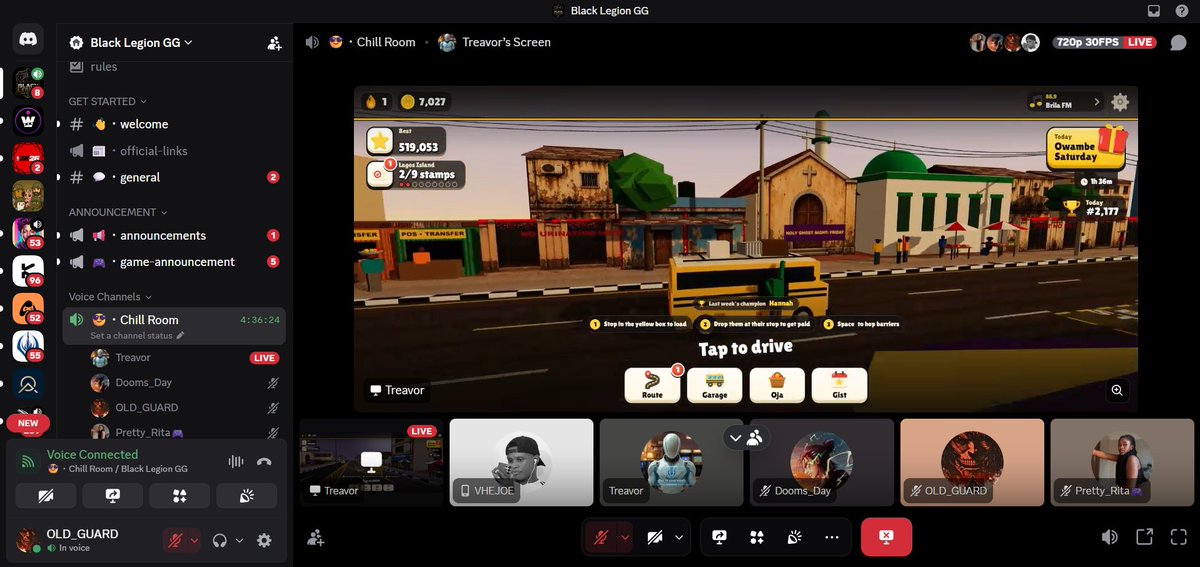1200x567 pixels.
Task: Show member avatars in call header
Action: pyautogui.click(x=1005, y=43)
